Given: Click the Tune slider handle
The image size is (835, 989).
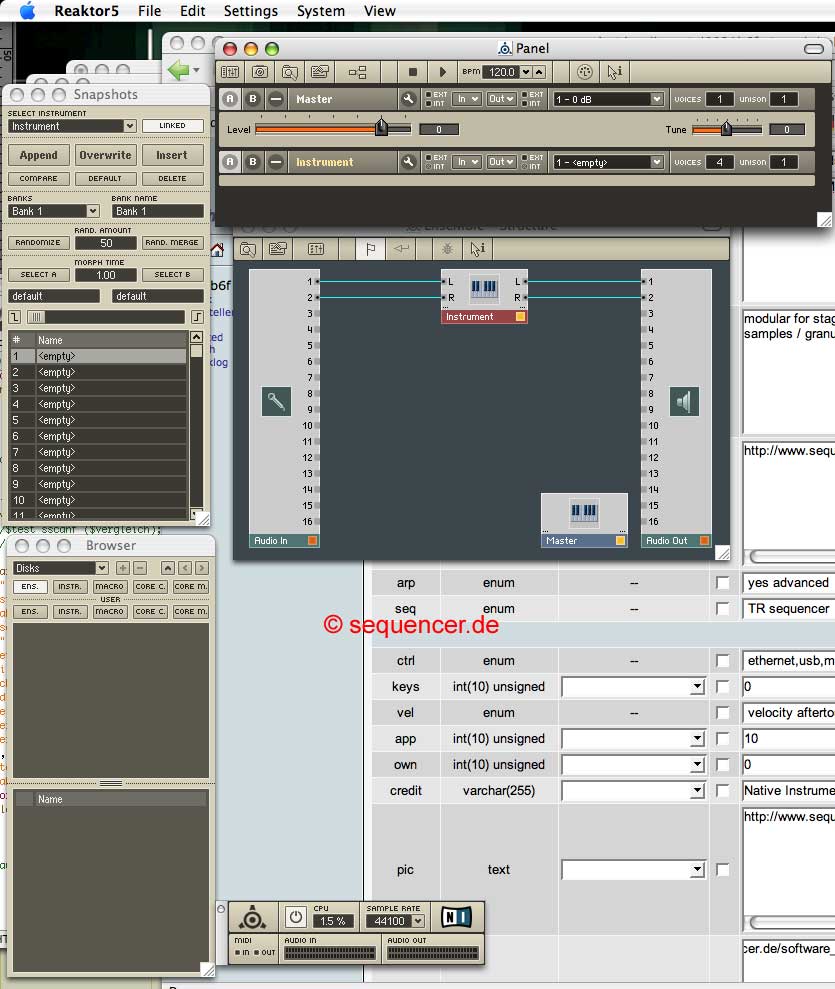Looking at the screenshot, I should click(727, 128).
